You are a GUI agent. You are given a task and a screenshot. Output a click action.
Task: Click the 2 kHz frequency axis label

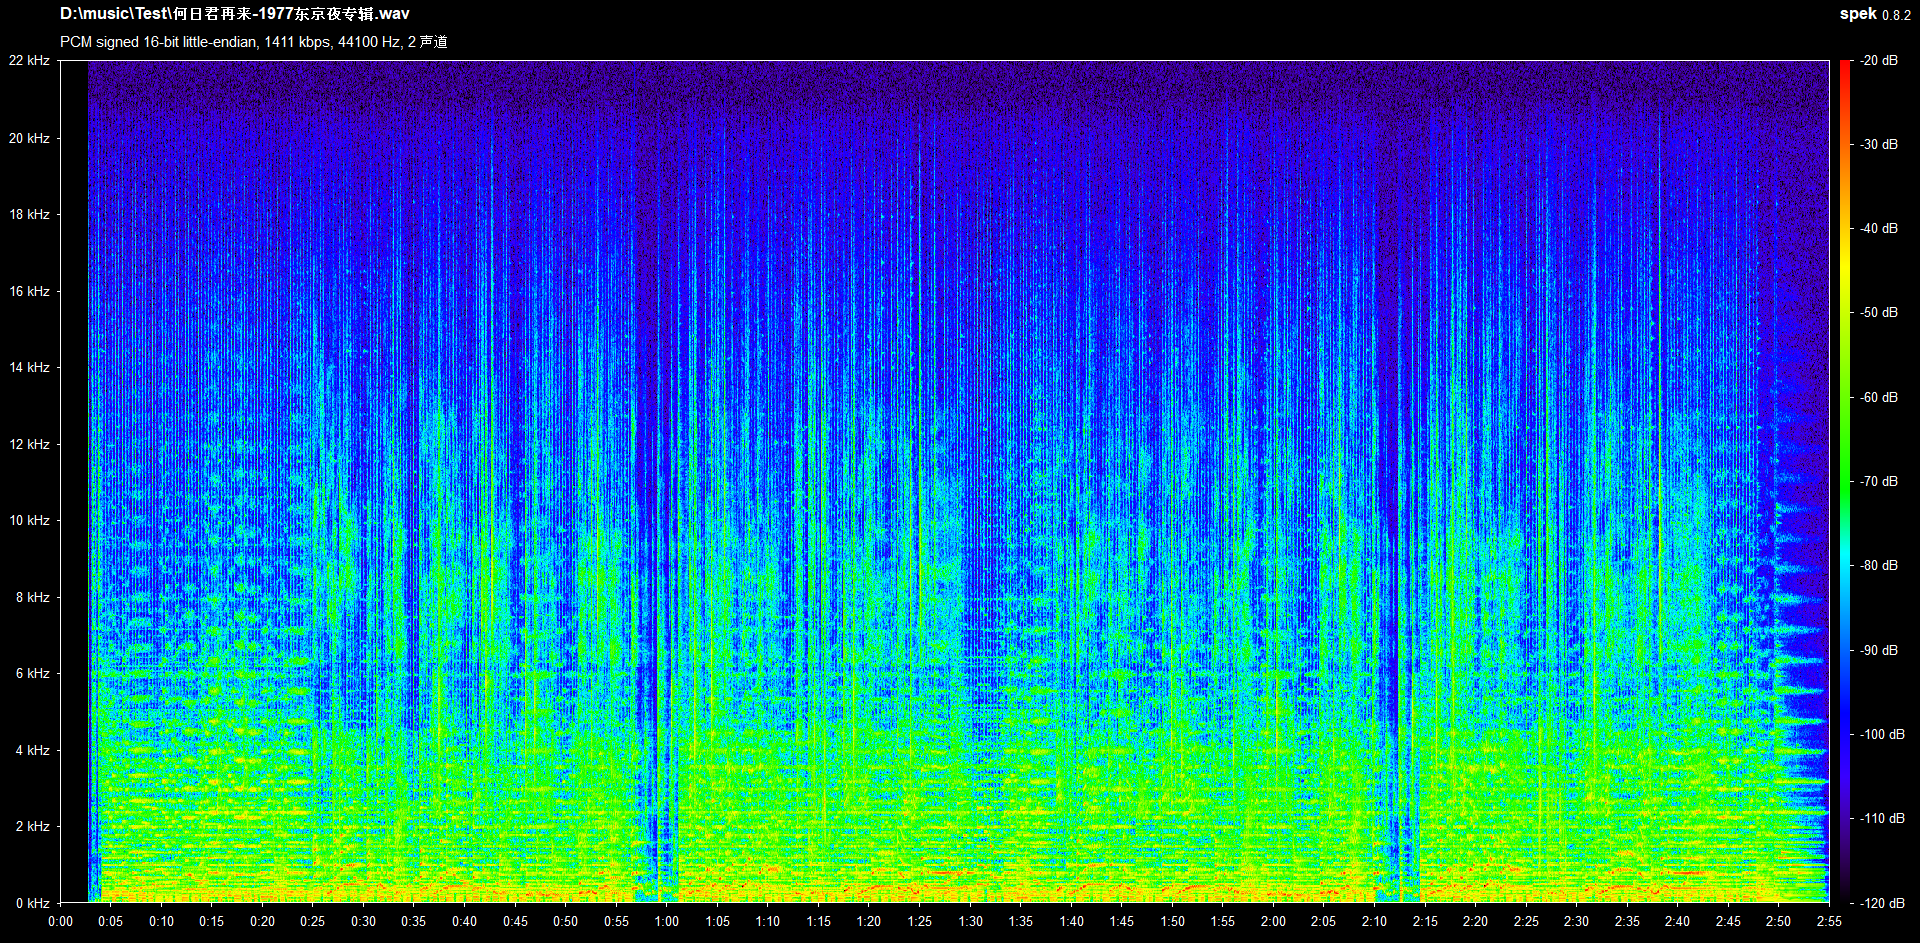point(33,826)
